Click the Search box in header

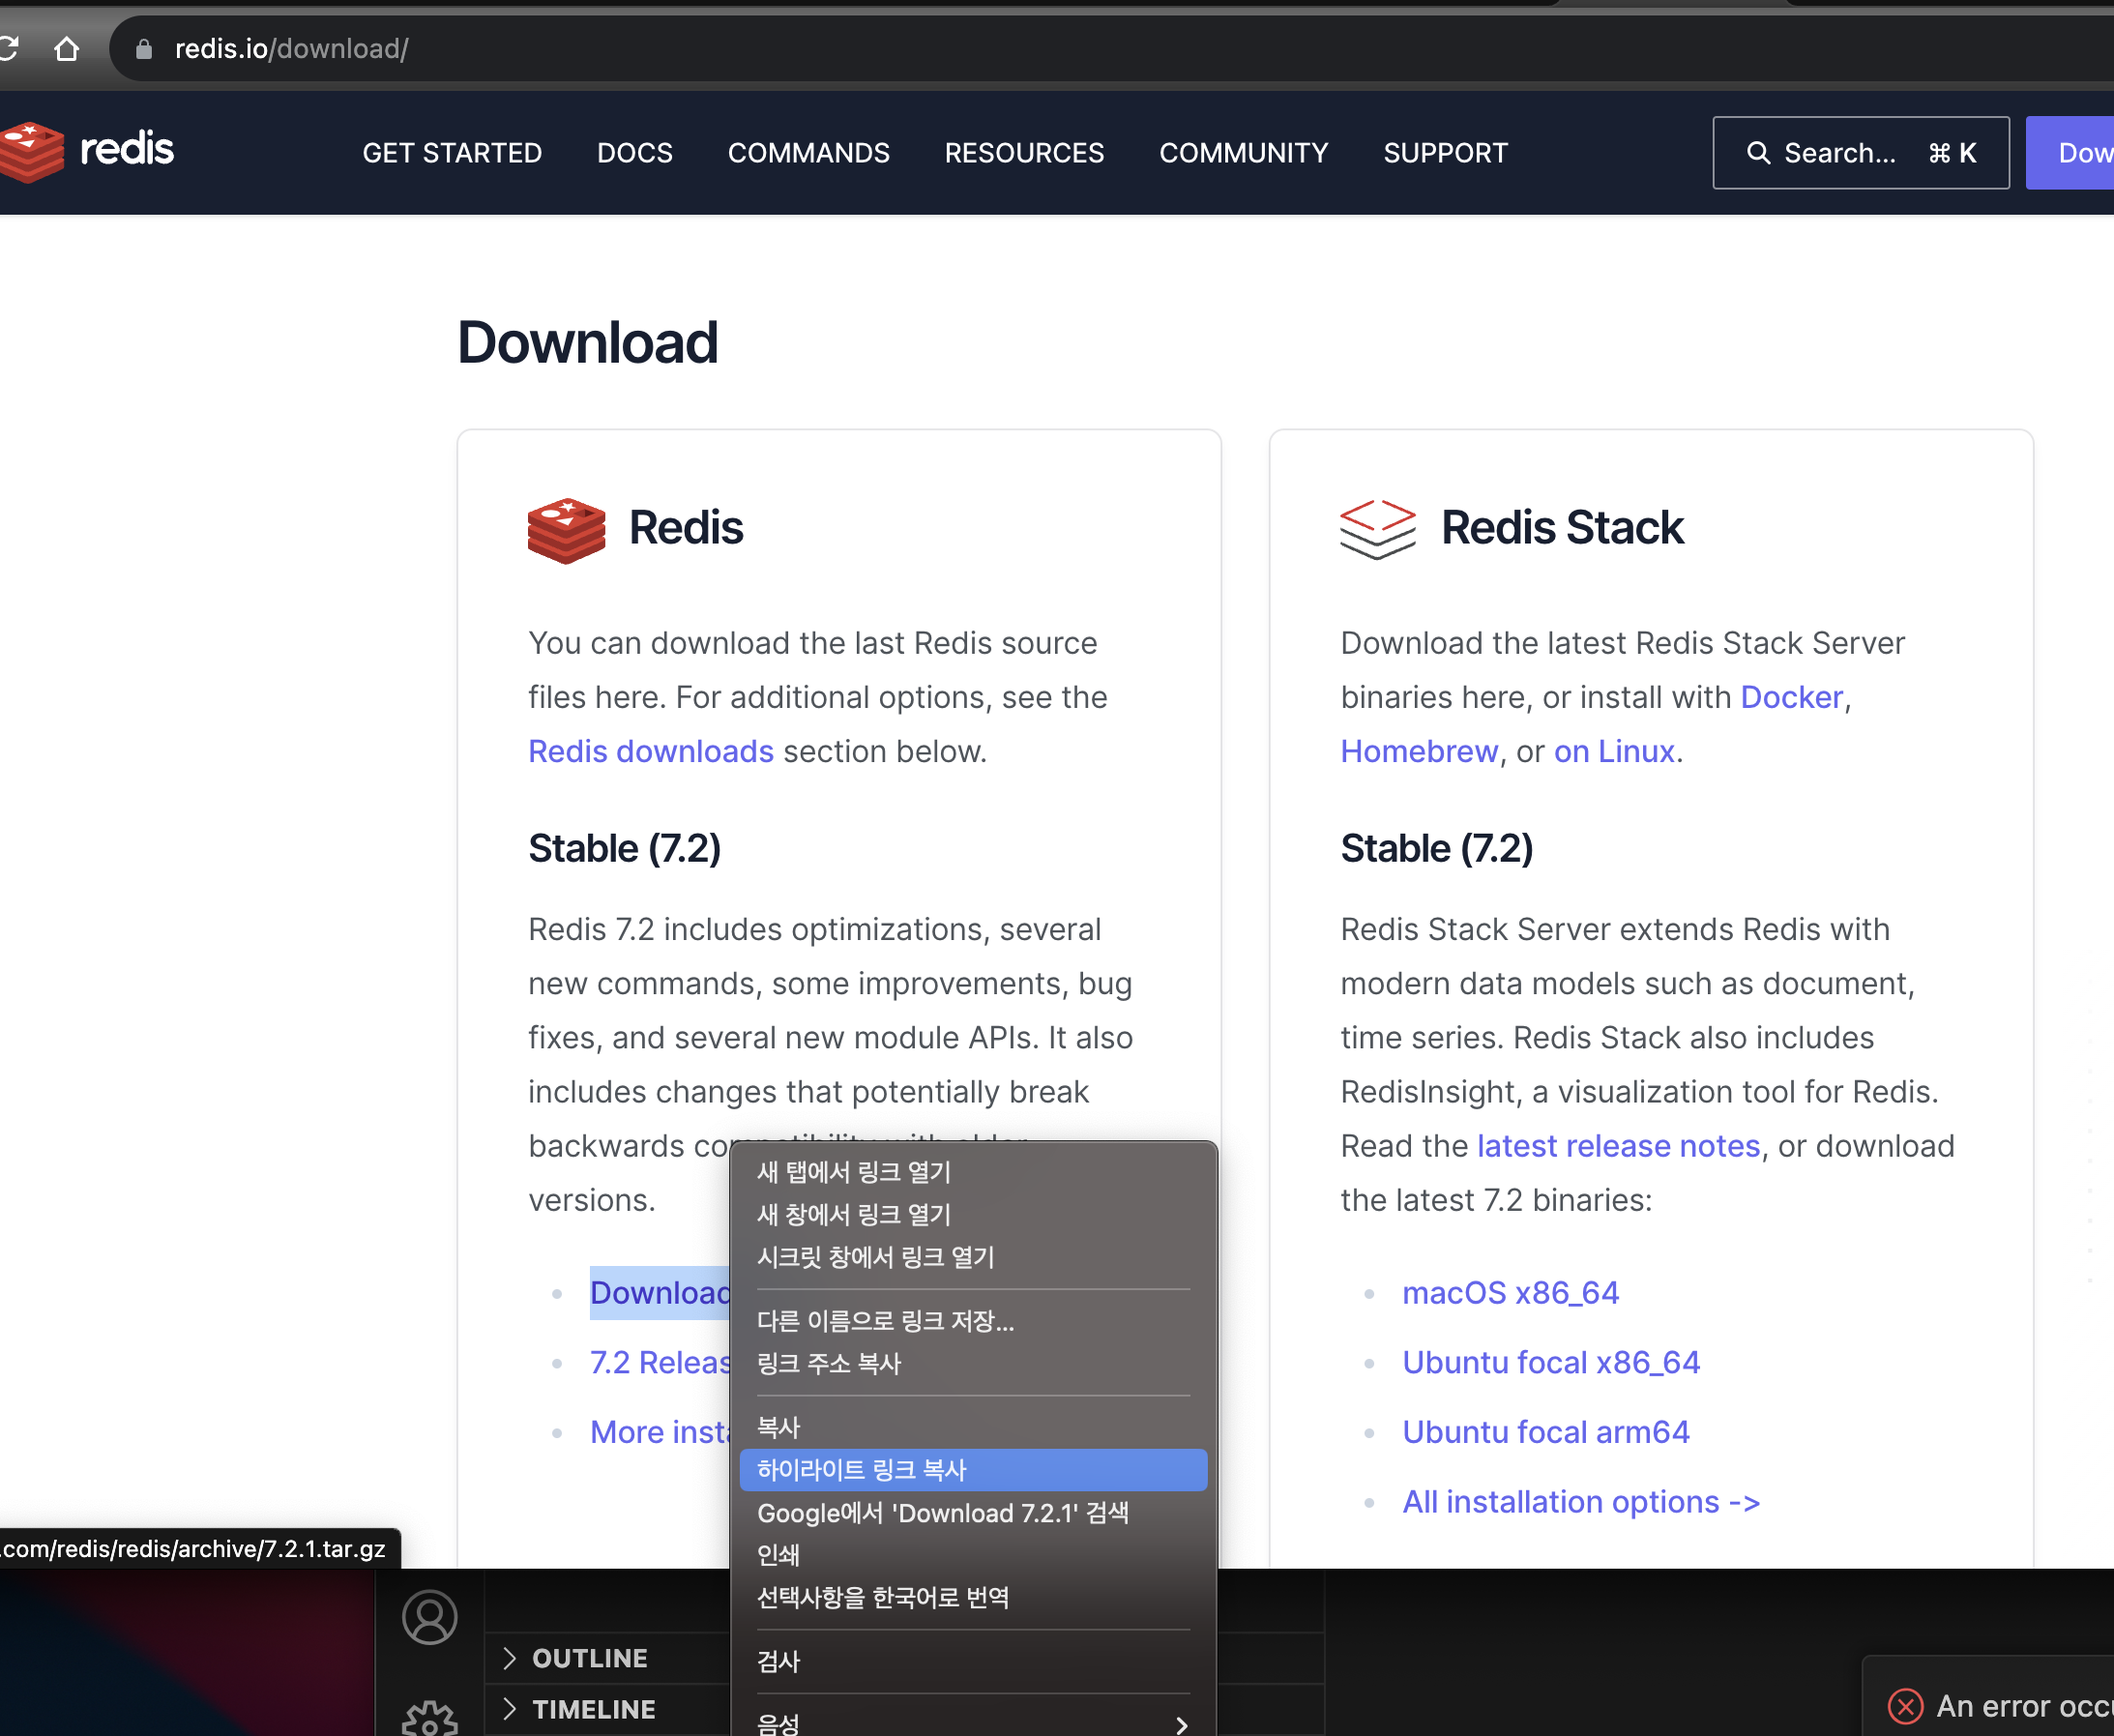tap(1861, 153)
